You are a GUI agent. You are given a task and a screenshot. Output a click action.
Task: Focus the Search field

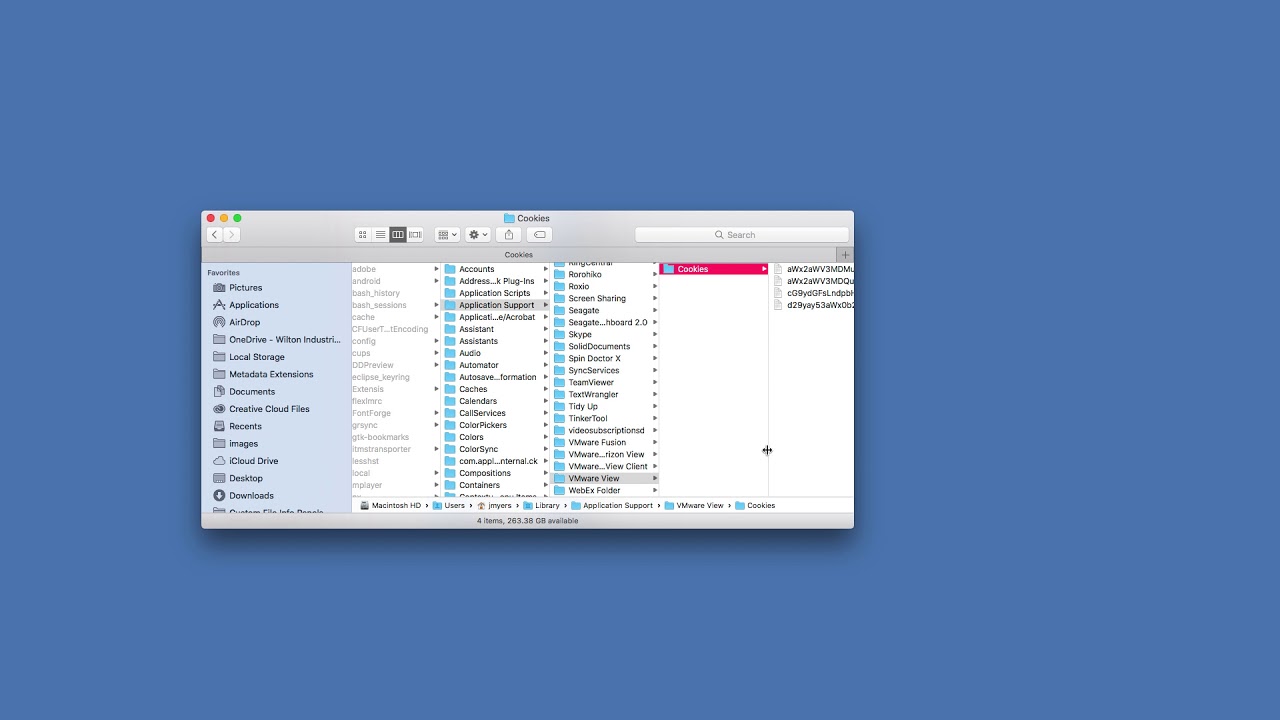click(x=742, y=234)
